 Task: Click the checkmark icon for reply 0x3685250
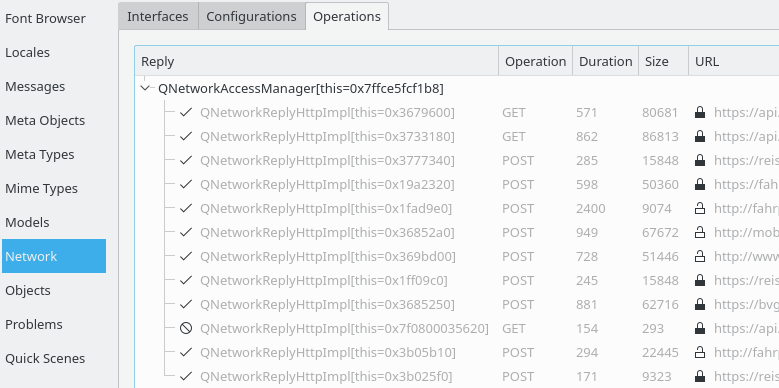pyautogui.click(x=186, y=305)
